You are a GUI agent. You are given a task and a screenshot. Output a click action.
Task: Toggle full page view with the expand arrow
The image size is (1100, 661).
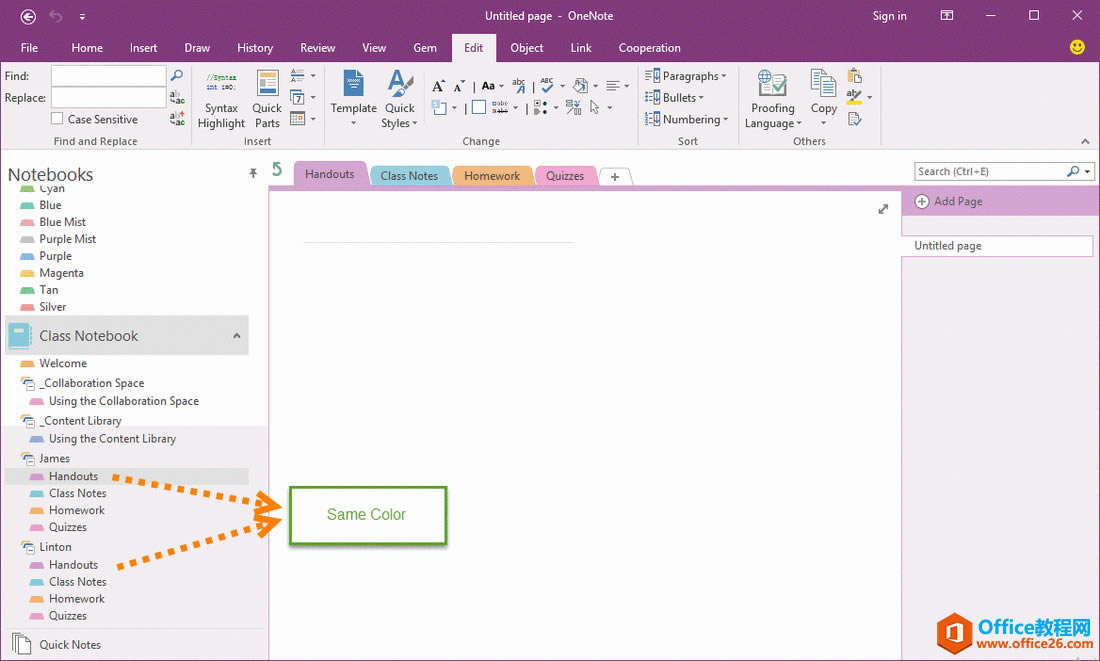point(883,208)
